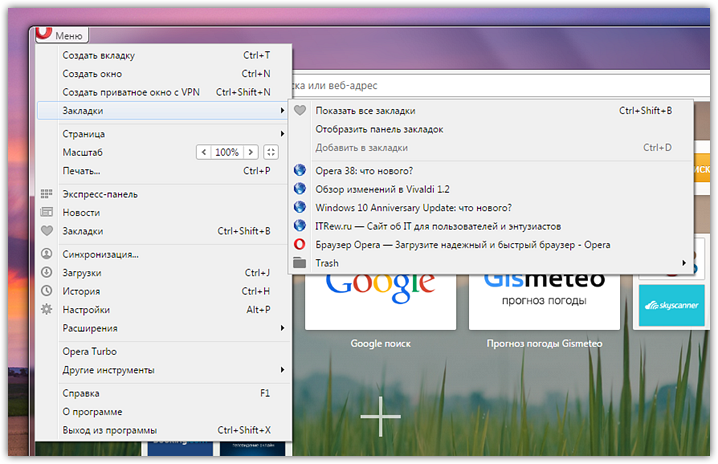This screenshot has height=464, width=718.
Task: Click globe icon for ITRew.ru bookmark
Action: 299,226
